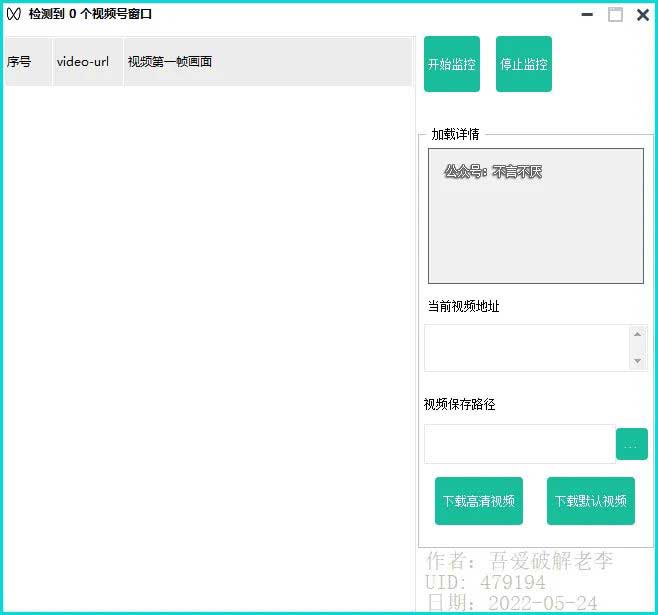Click the 序号 column header
This screenshot has width=658, height=615.
click(27, 62)
